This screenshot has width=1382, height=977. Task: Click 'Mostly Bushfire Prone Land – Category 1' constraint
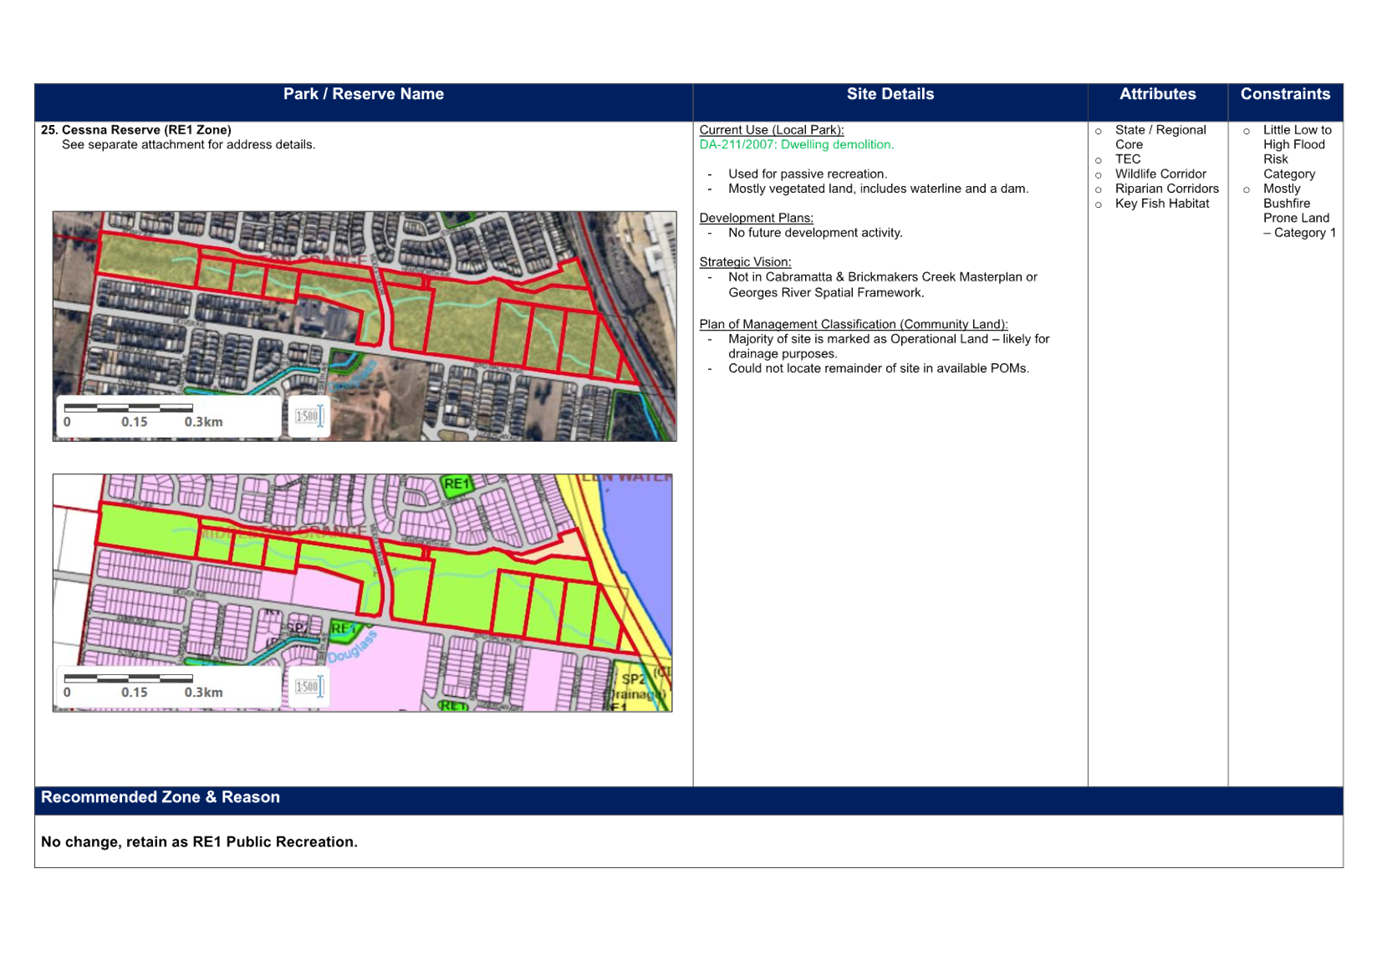tap(1299, 211)
